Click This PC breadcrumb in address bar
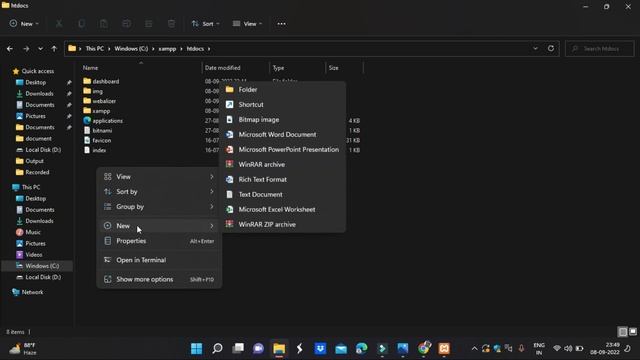This screenshot has width=640, height=360. 95,49
